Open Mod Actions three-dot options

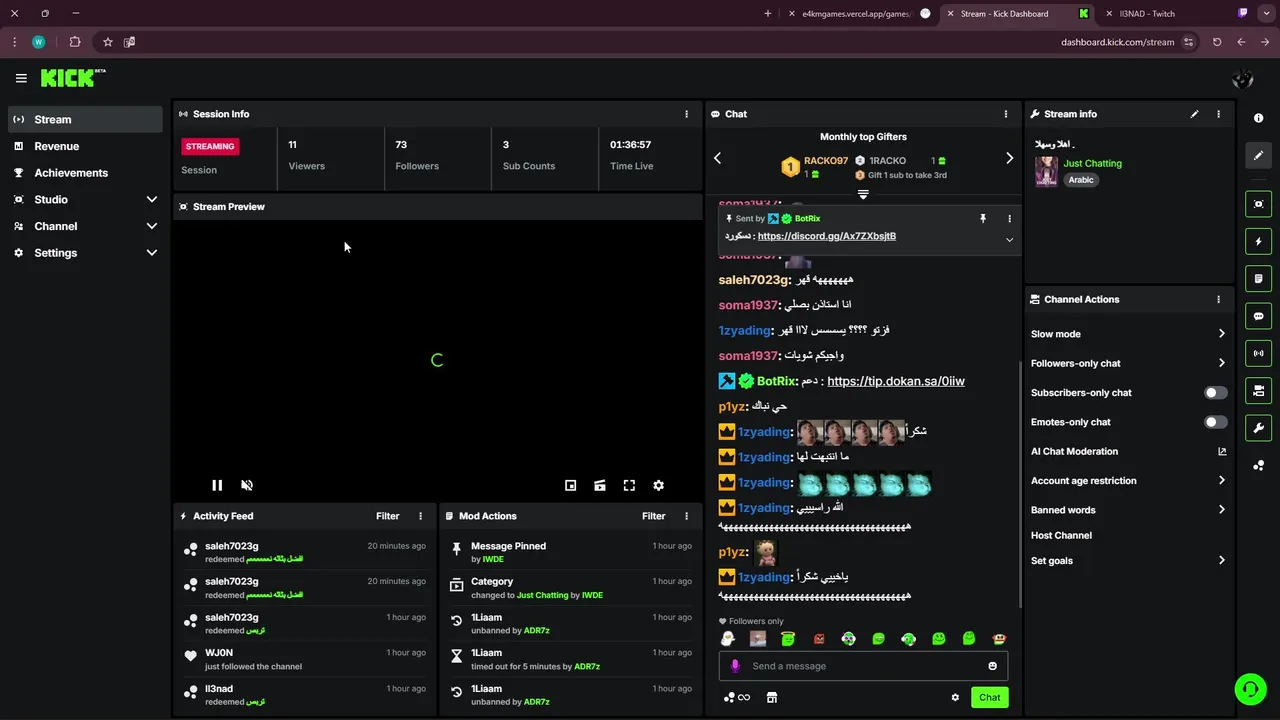coord(686,516)
